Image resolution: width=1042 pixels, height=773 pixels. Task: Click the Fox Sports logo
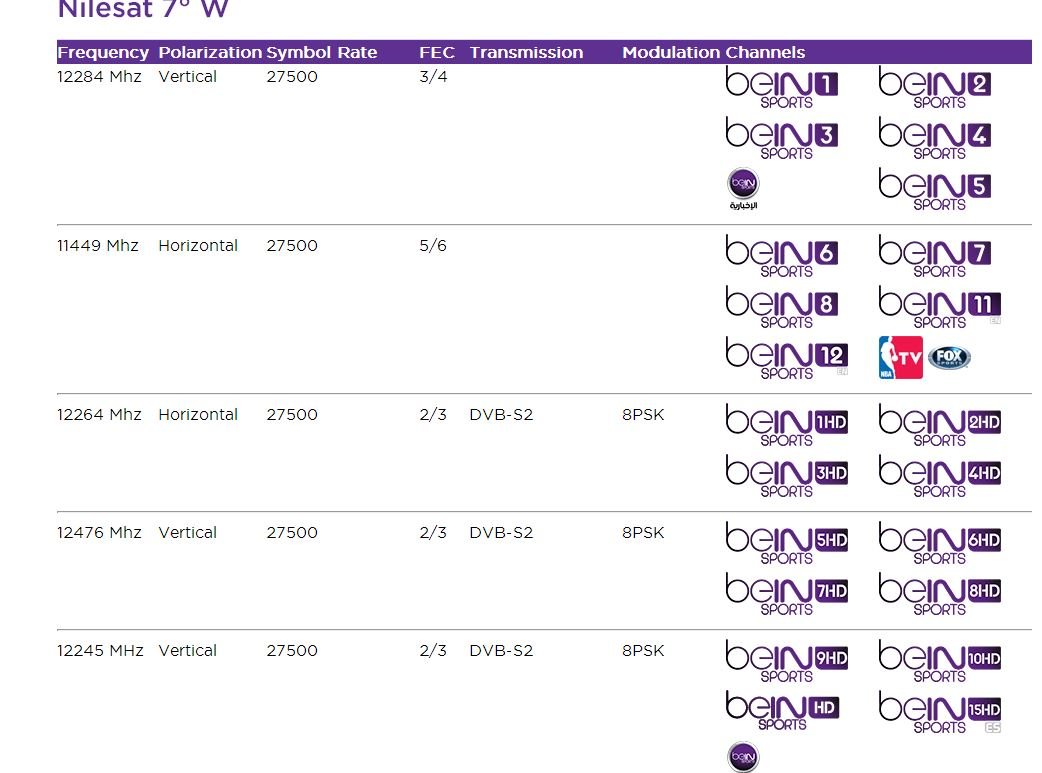coord(949,358)
